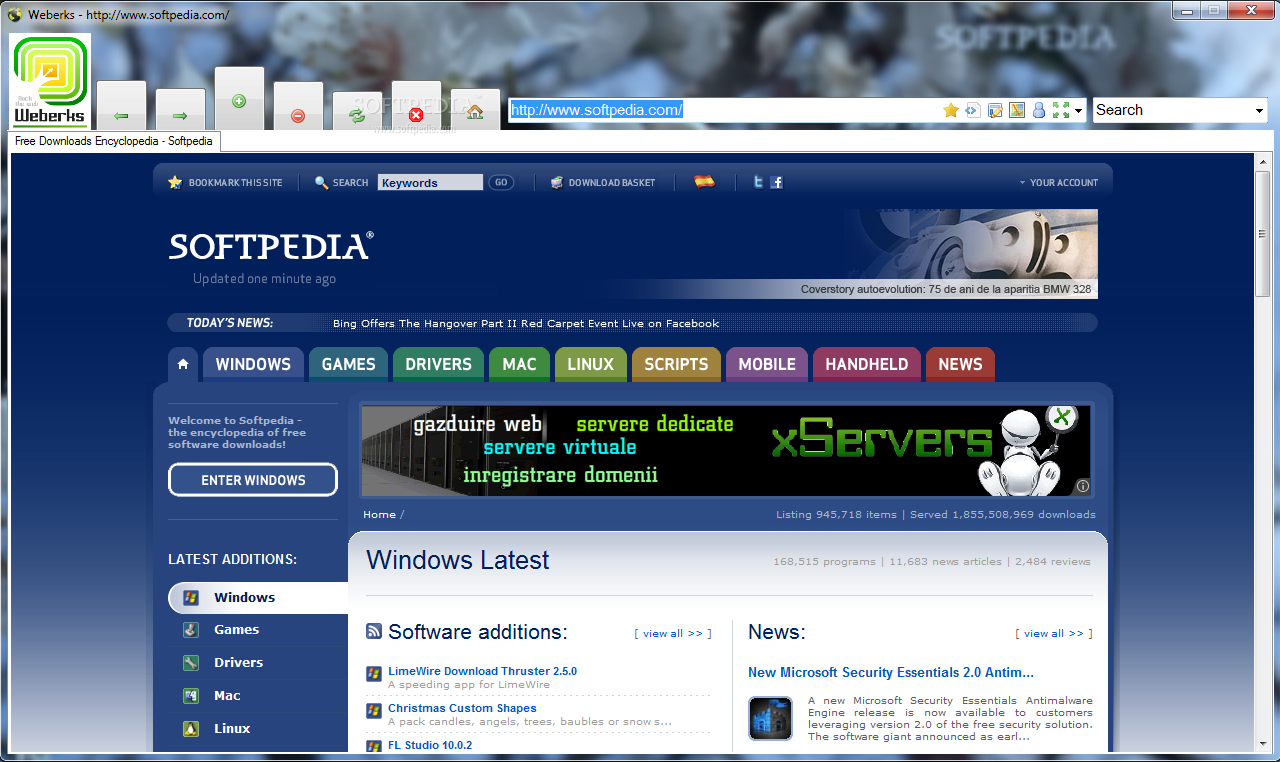The height and width of the screenshot is (762, 1280).
Task: Open the Handheld category tab
Action: tap(867, 364)
